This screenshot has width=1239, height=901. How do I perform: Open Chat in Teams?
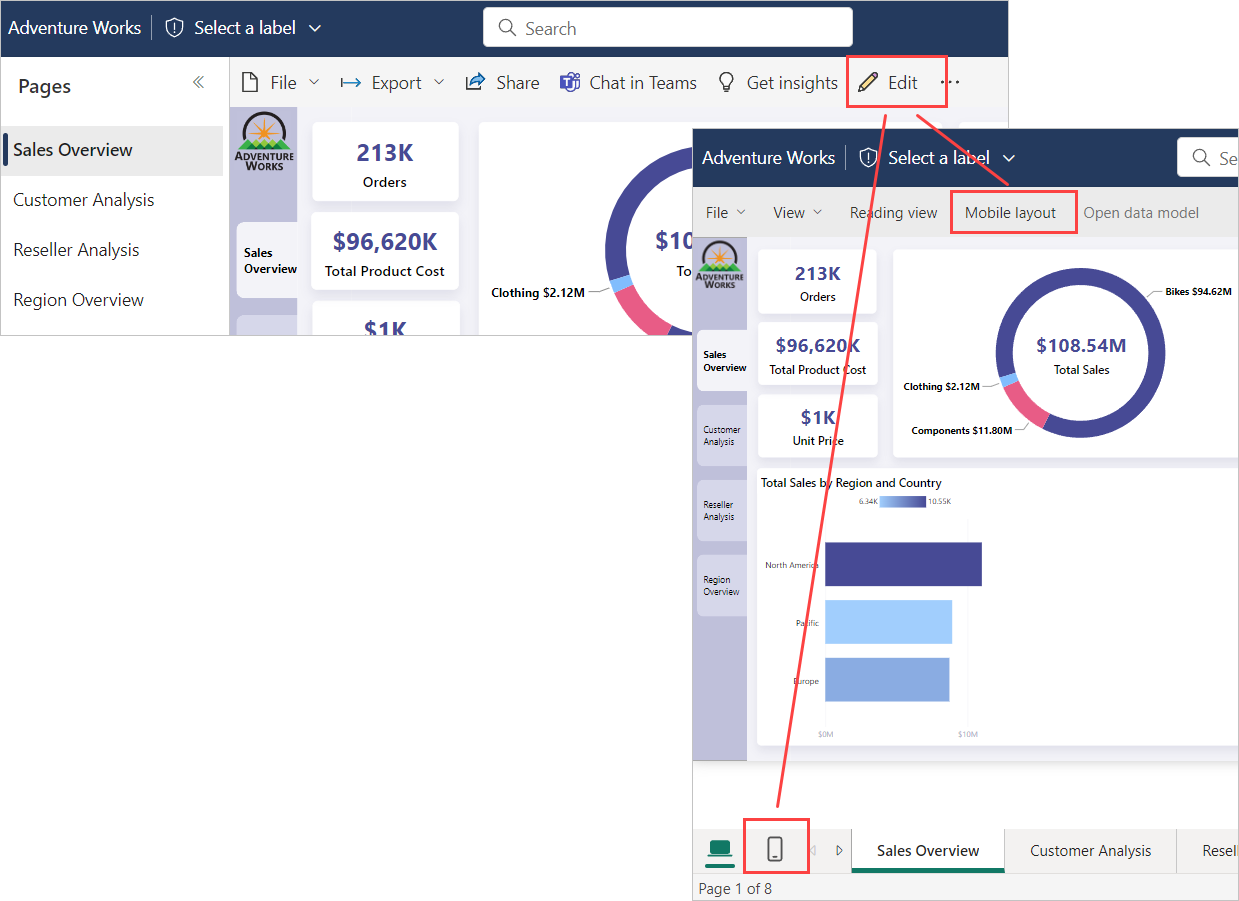click(570, 82)
